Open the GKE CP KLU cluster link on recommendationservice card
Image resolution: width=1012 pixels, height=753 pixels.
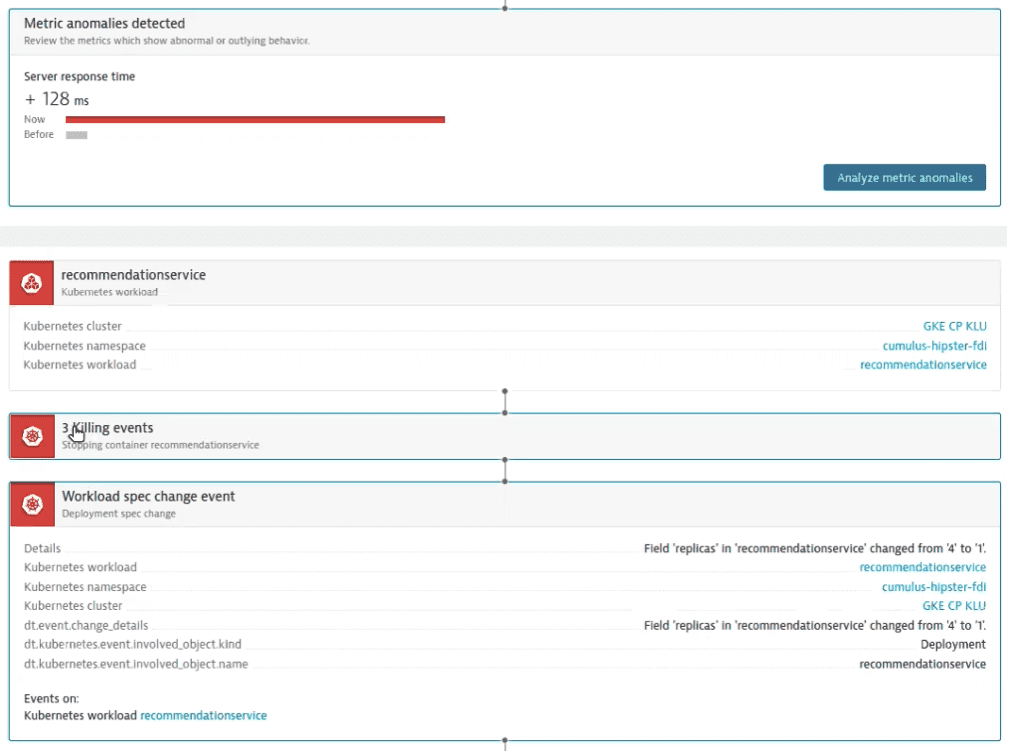(955, 325)
